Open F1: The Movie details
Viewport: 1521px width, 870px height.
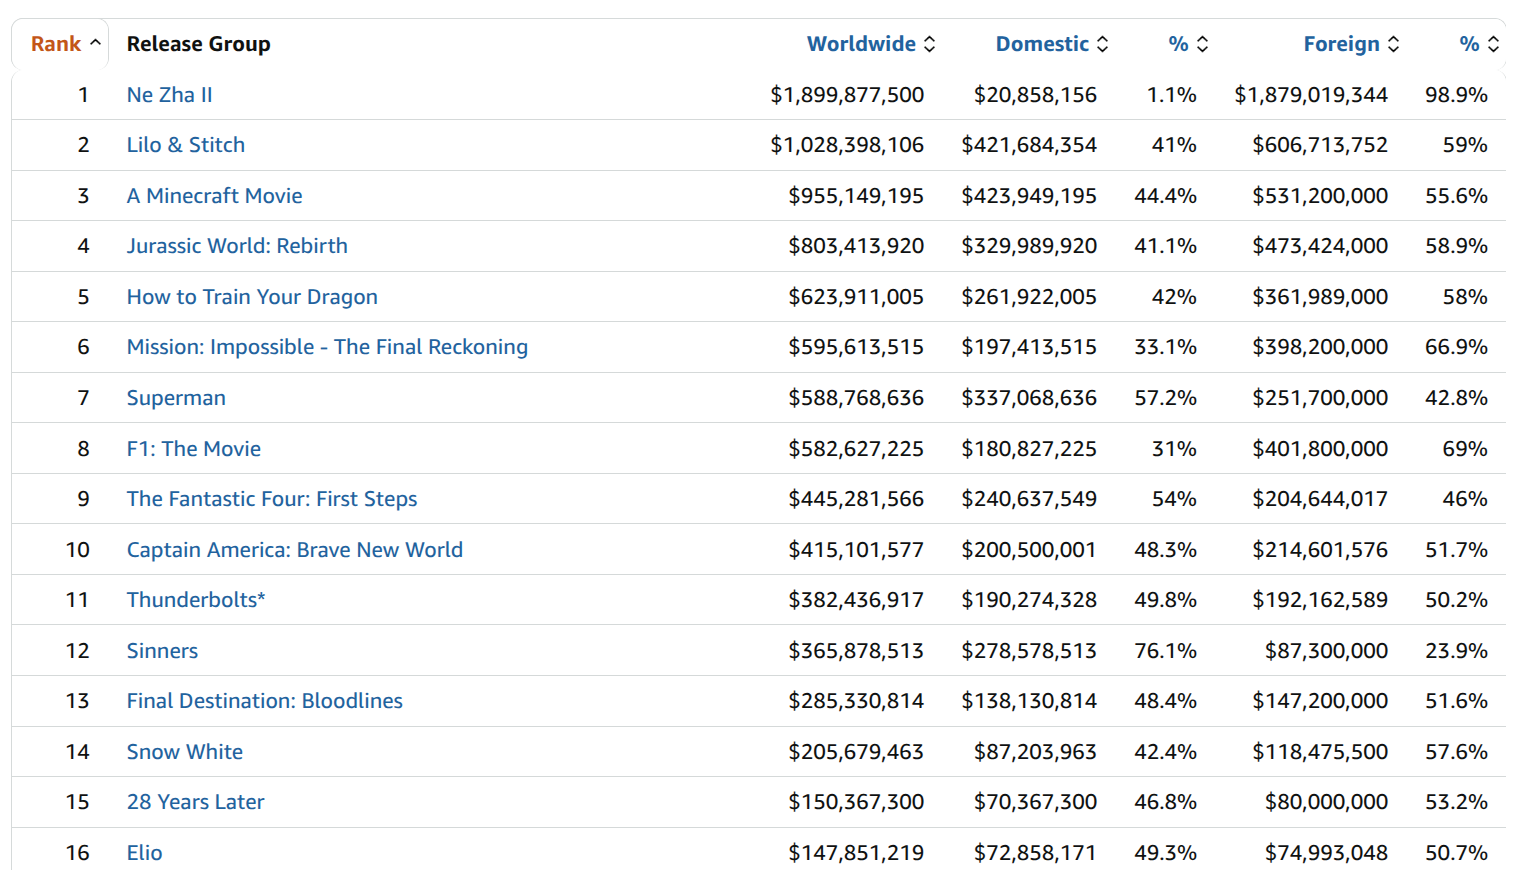click(194, 449)
